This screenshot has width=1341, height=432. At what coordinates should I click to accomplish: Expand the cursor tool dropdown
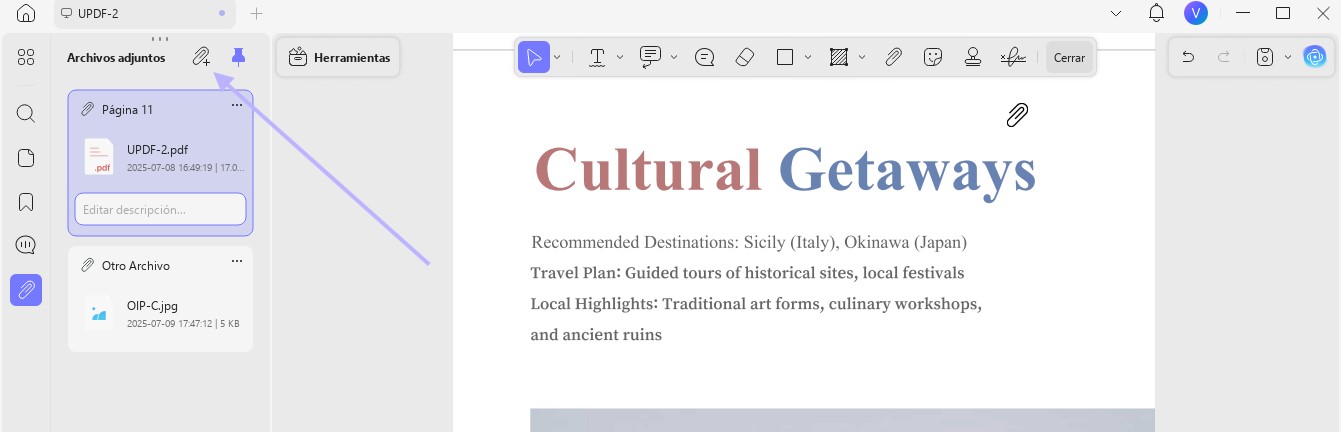click(557, 57)
